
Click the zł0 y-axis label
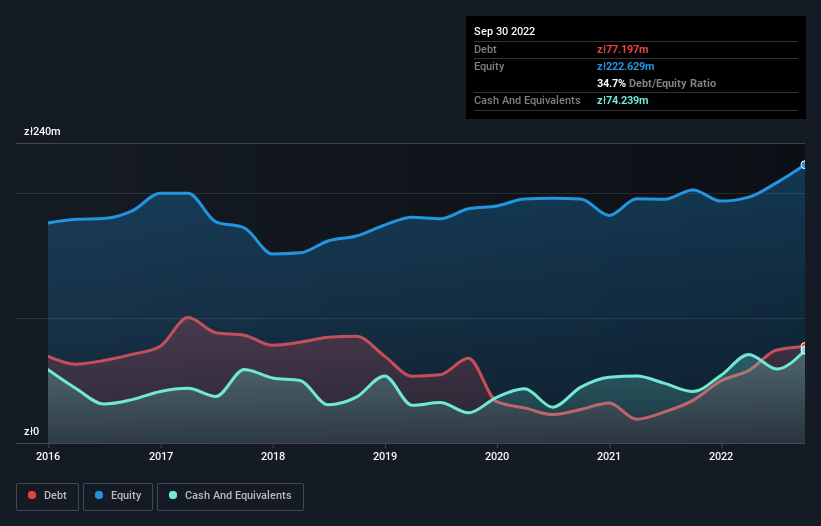tap(31, 431)
